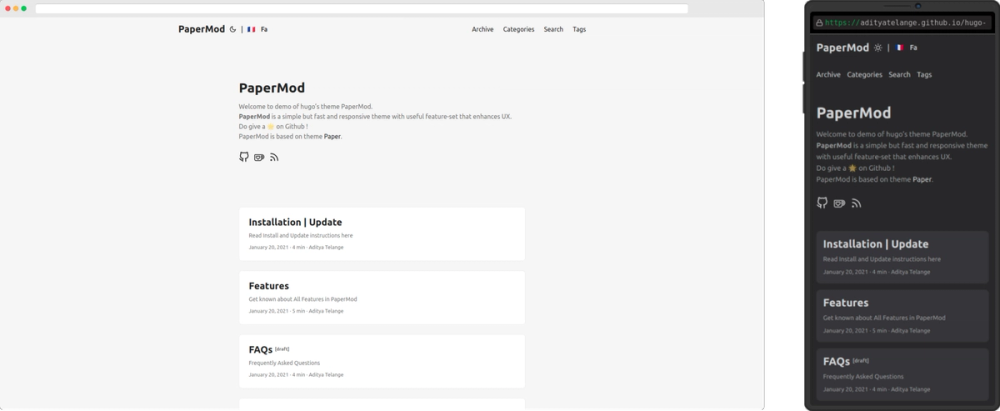Viewport: 1000px width, 411px height.
Task: Open Features post in desktop view
Action: point(382,297)
